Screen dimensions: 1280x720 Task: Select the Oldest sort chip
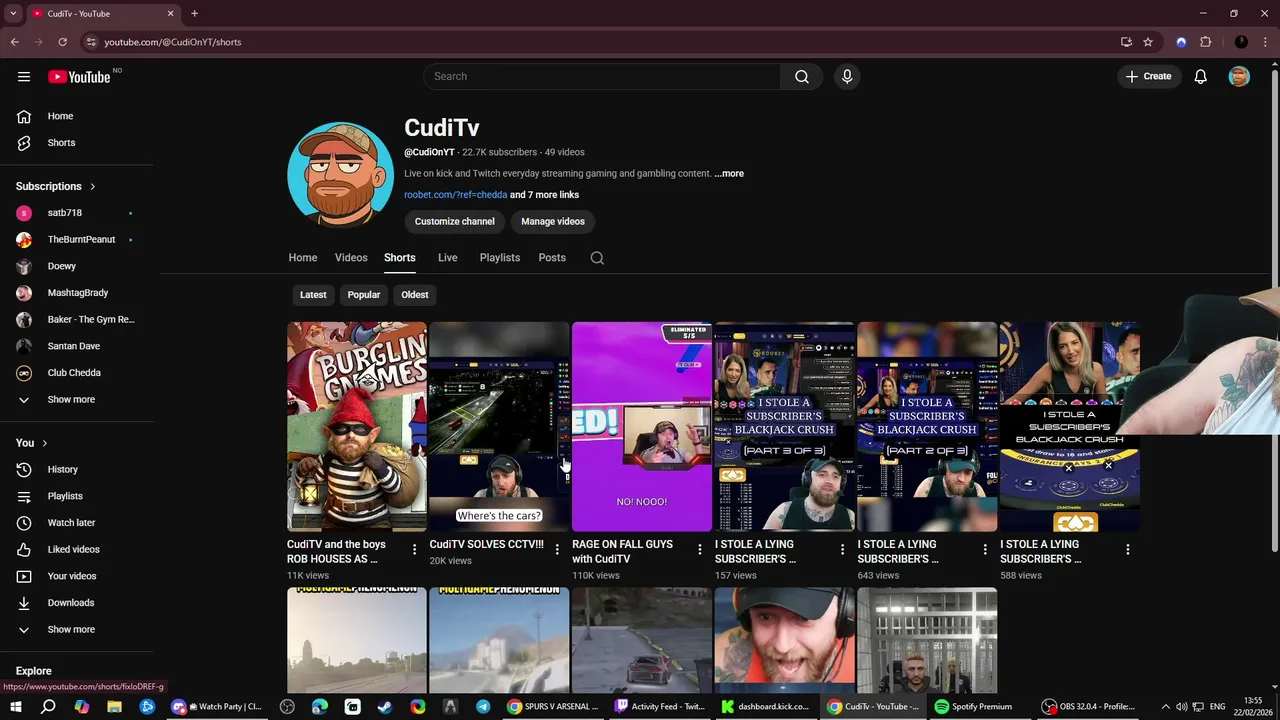point(415,295)
